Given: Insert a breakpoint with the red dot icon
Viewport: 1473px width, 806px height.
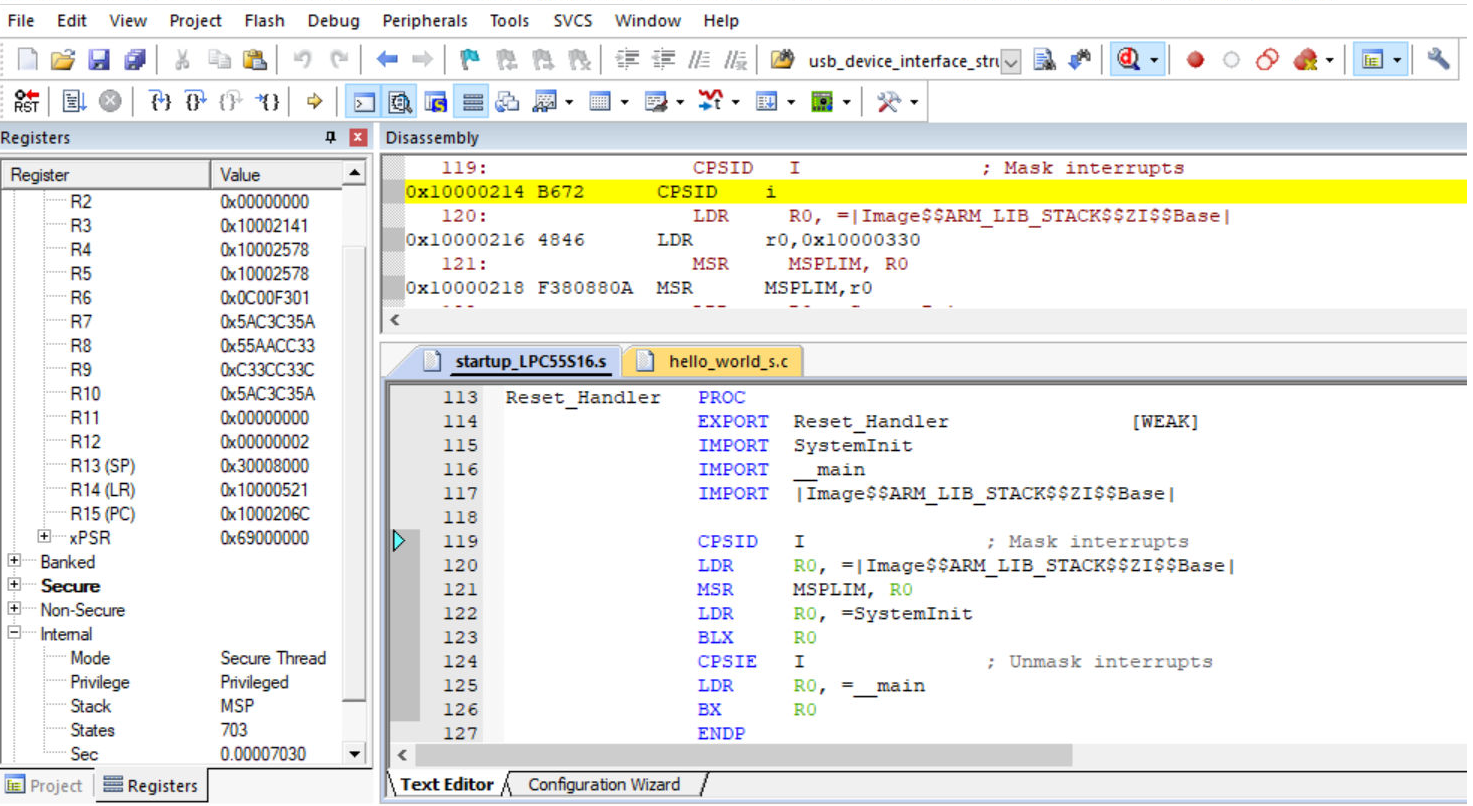Looking at the screenshot, I should click(1195, 60).
